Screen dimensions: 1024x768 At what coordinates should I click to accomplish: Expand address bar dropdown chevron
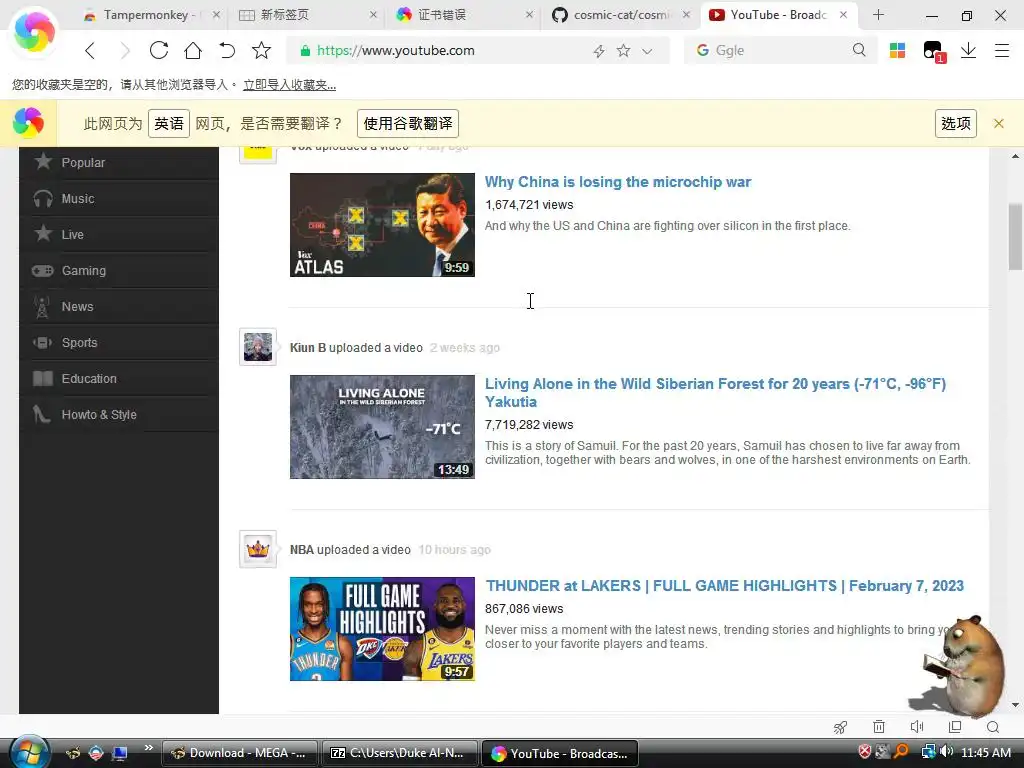pos(647,51)
